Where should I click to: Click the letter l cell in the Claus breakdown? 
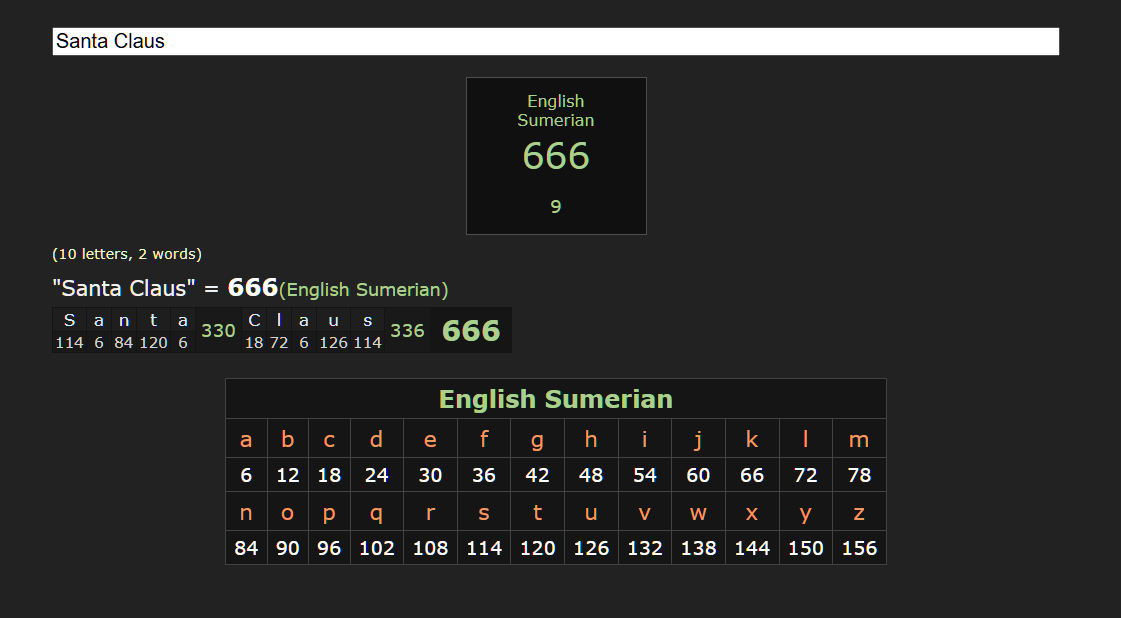(x=279, y=320)
